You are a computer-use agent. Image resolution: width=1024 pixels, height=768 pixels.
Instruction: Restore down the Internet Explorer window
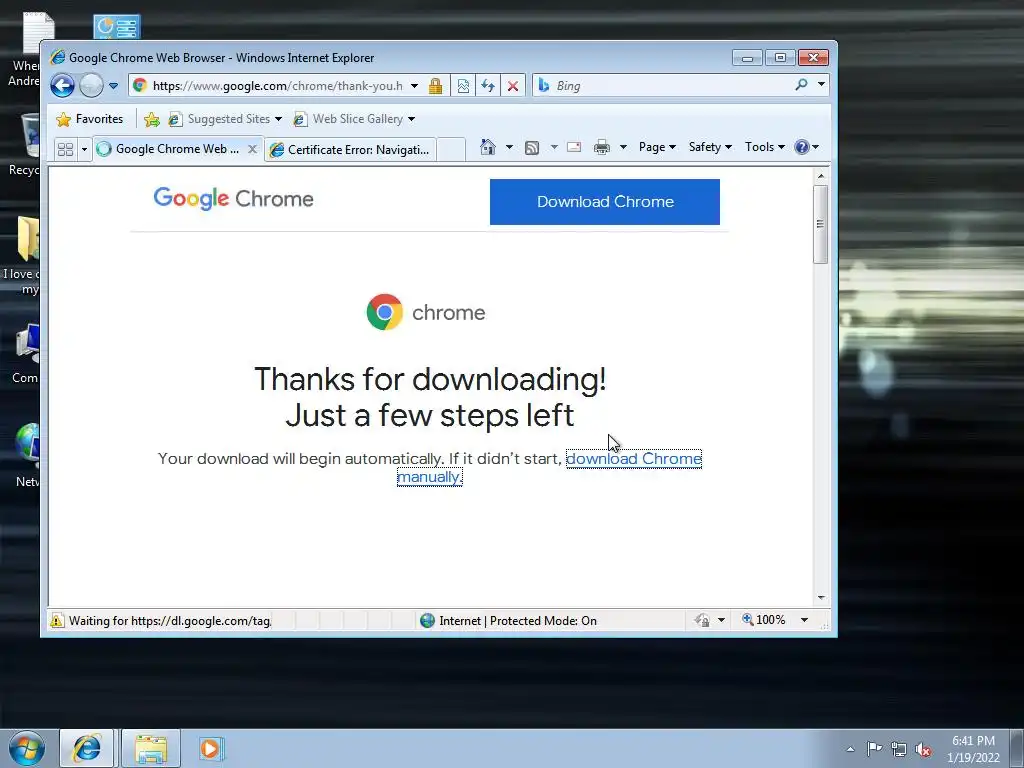click(780, 58)
